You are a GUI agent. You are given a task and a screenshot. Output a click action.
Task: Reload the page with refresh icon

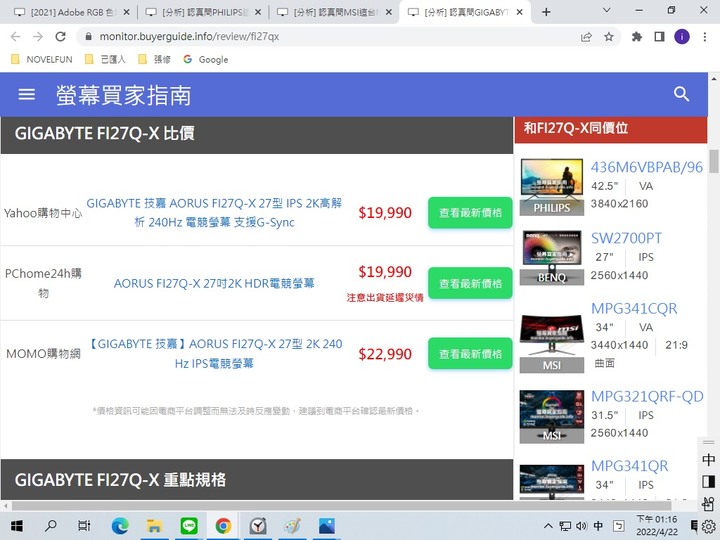pos(61,37)
